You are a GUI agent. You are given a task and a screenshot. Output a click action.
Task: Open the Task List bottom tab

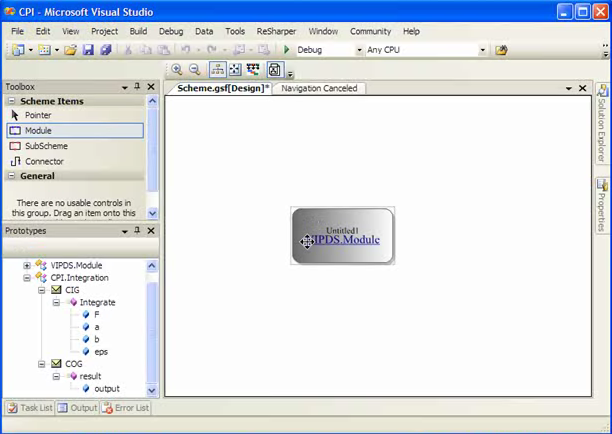(30, 408)
